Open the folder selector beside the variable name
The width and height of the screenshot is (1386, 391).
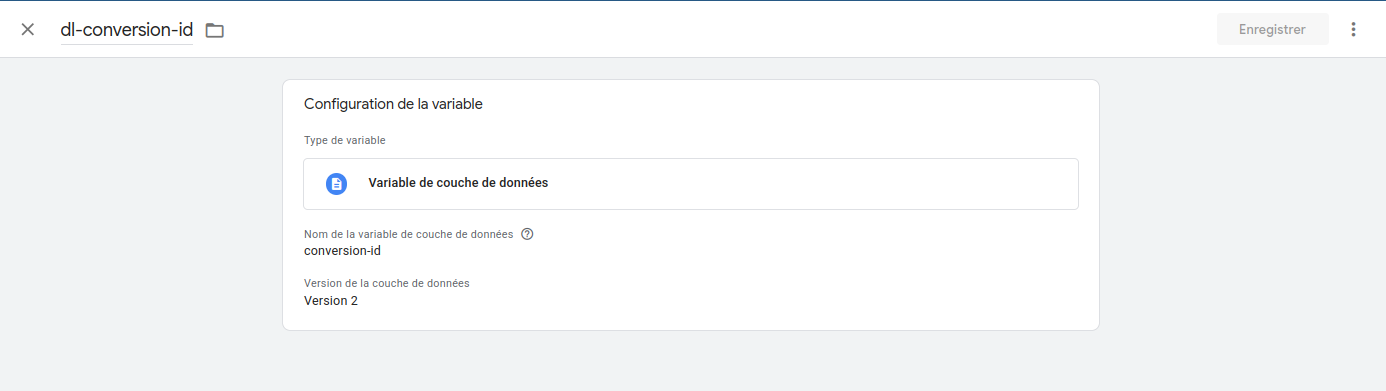coord(214,30)
